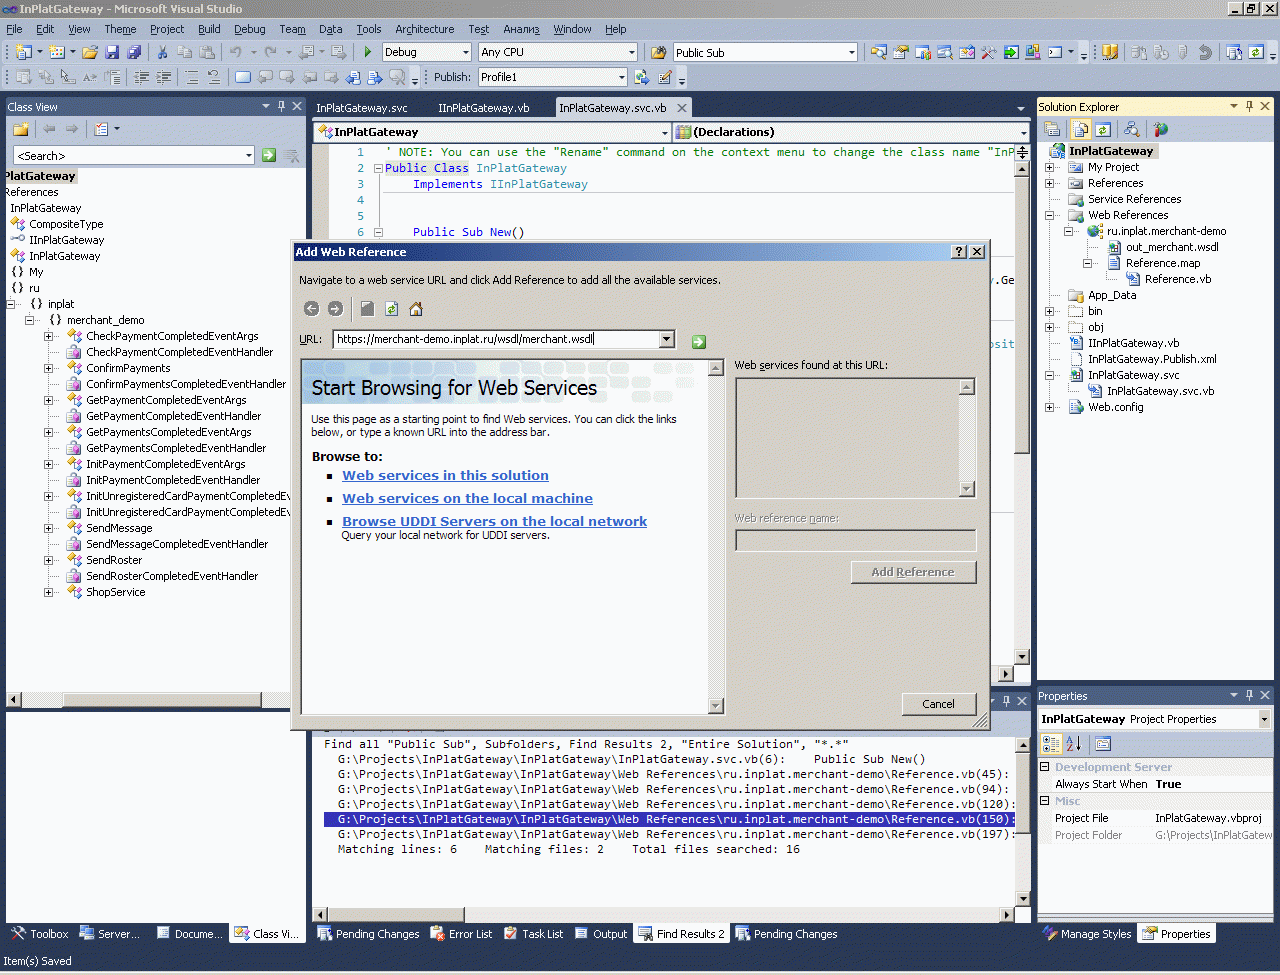
Task: Click the Cancel button in the dialog
Action: [938, 704]
